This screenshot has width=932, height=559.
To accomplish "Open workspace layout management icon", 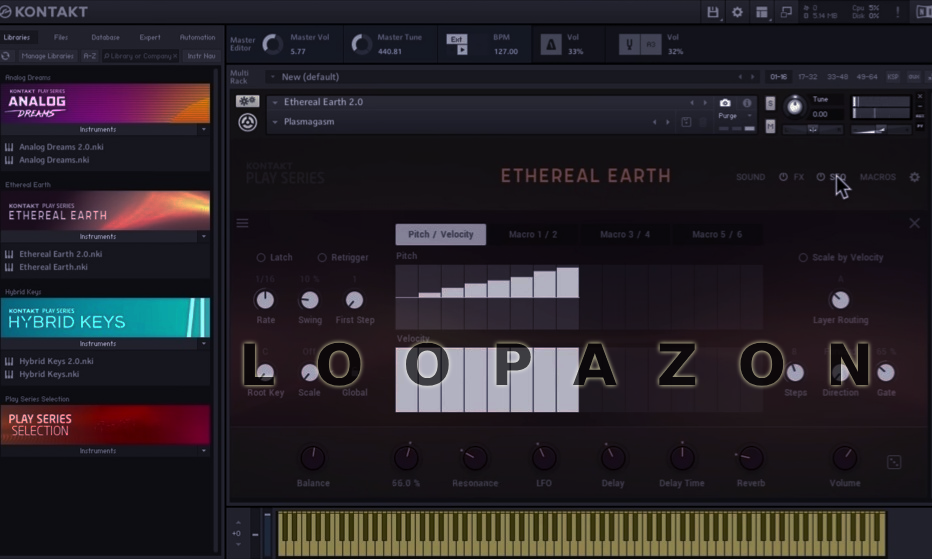I will [x=762, y=12].
